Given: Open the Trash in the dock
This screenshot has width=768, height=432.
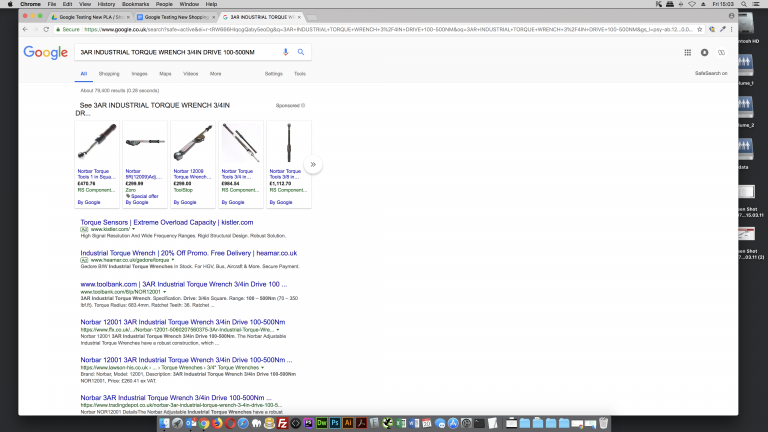Looking at the screenshot, I should (603, 423).
